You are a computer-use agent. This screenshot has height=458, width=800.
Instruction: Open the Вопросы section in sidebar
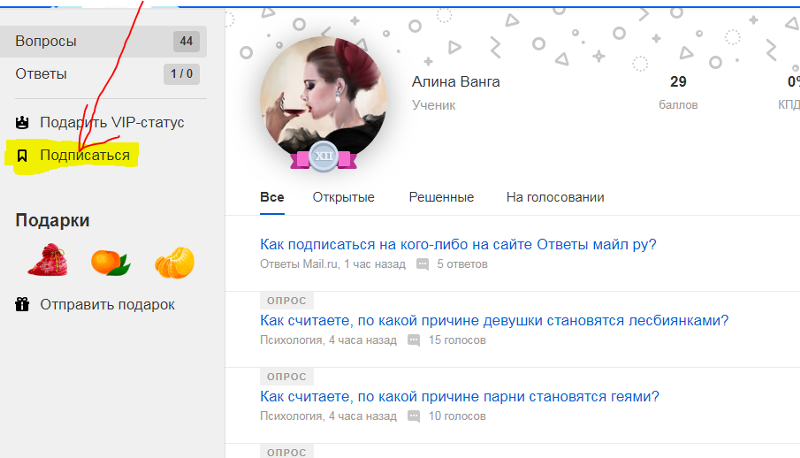coord(103,41)
